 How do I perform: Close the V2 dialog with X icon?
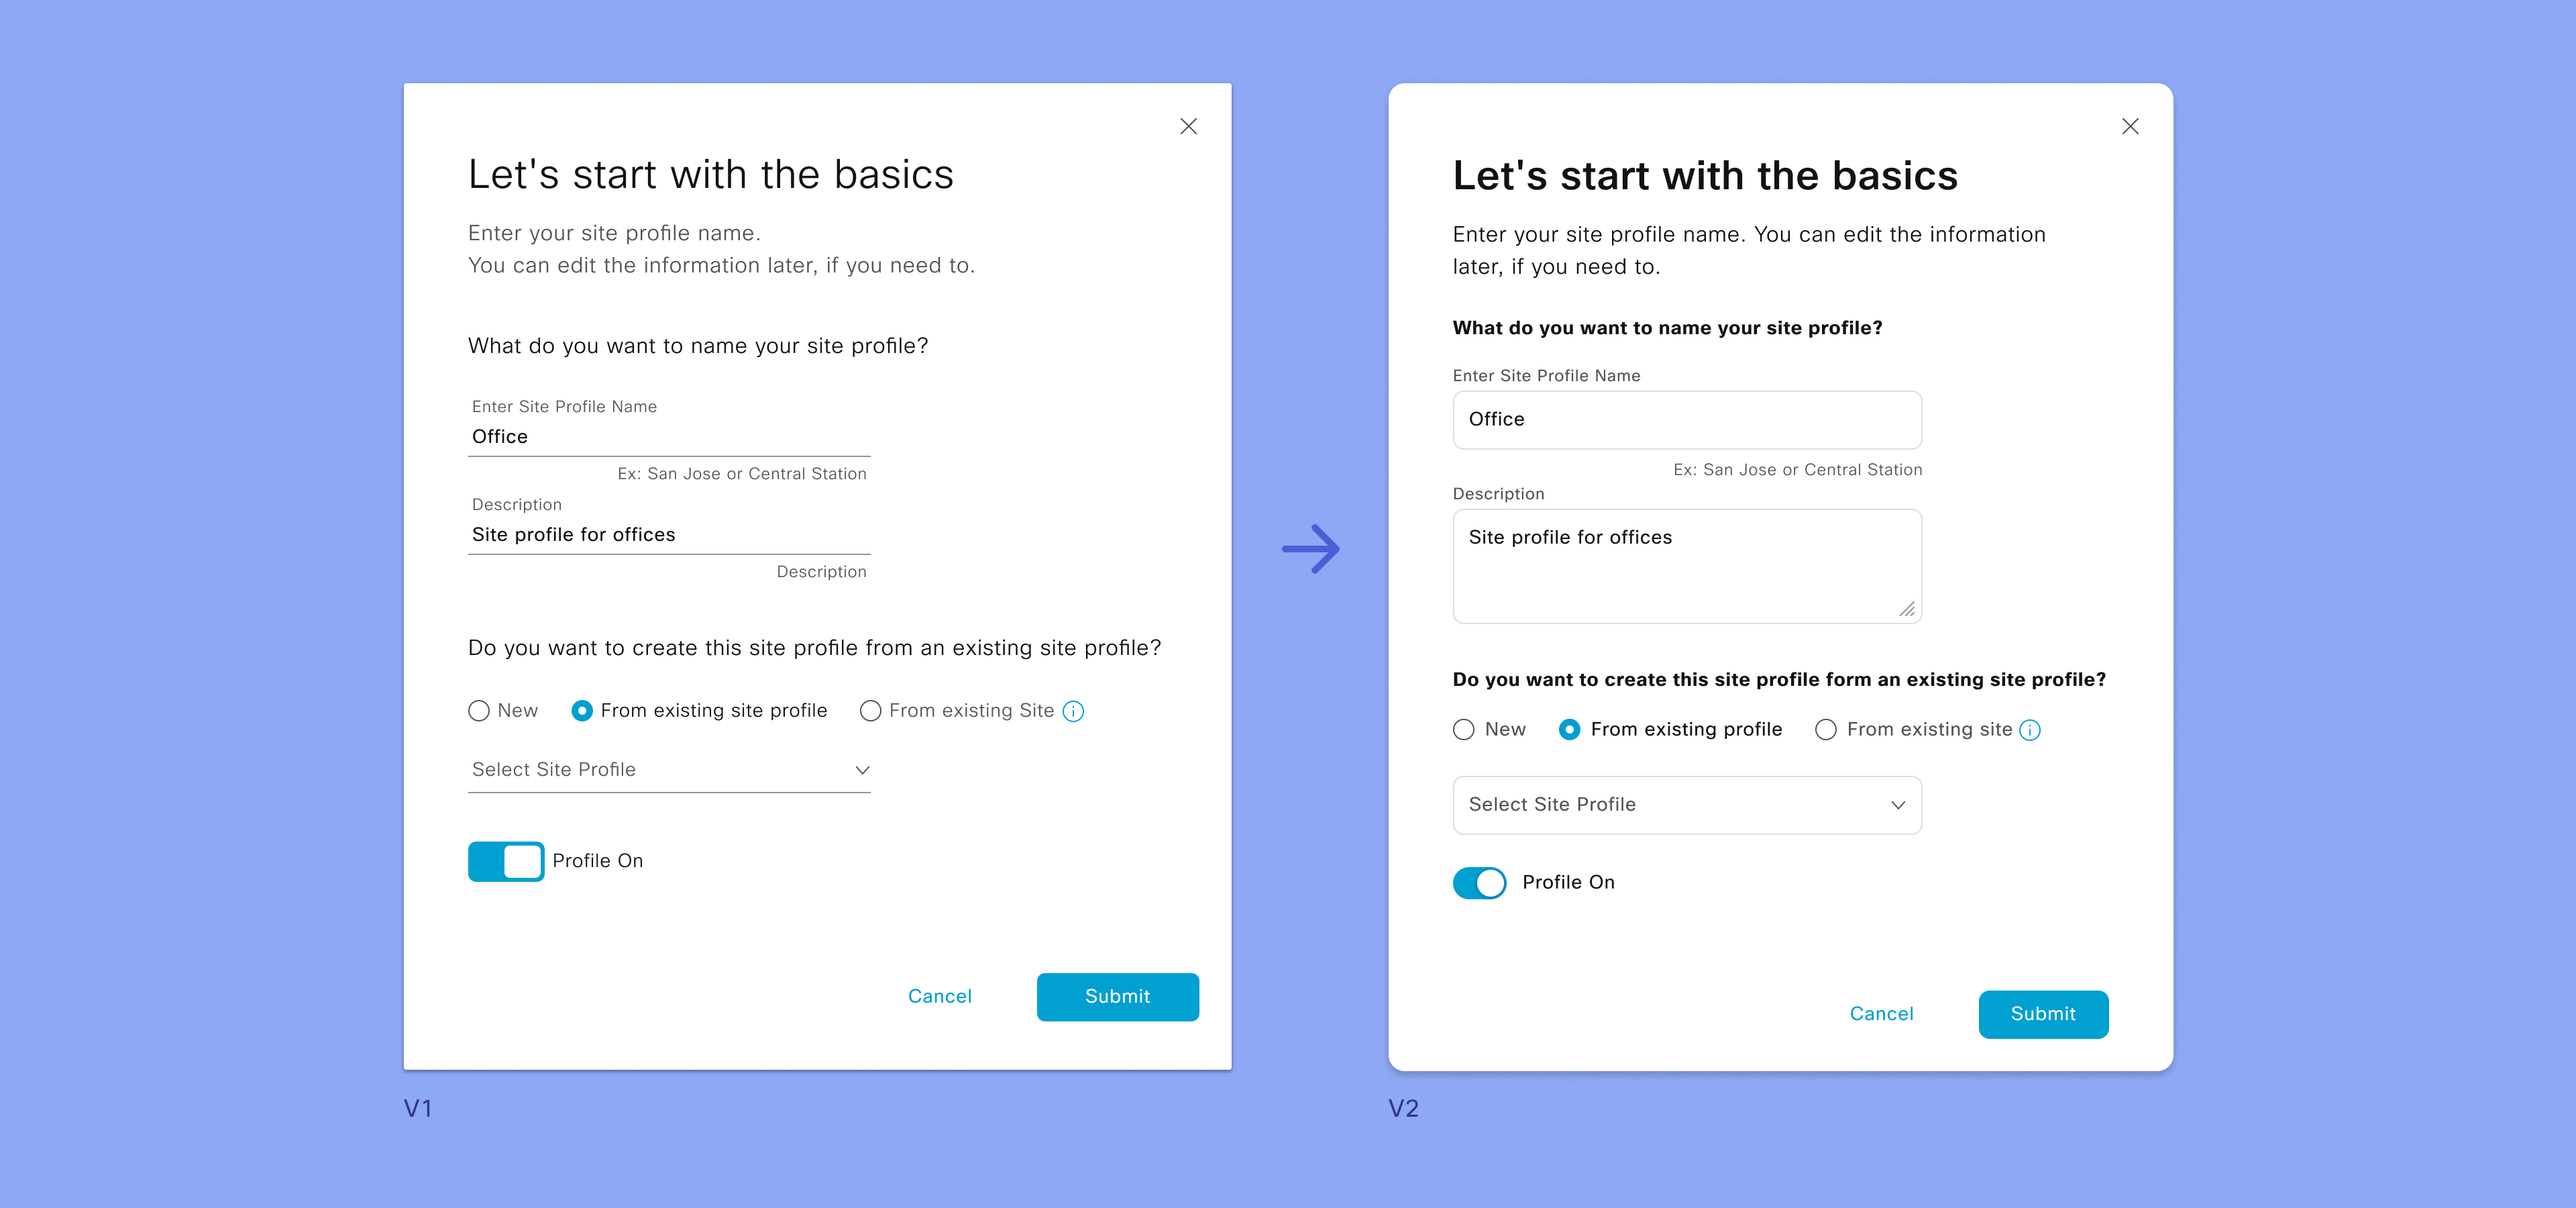[x=2130, y=126]
